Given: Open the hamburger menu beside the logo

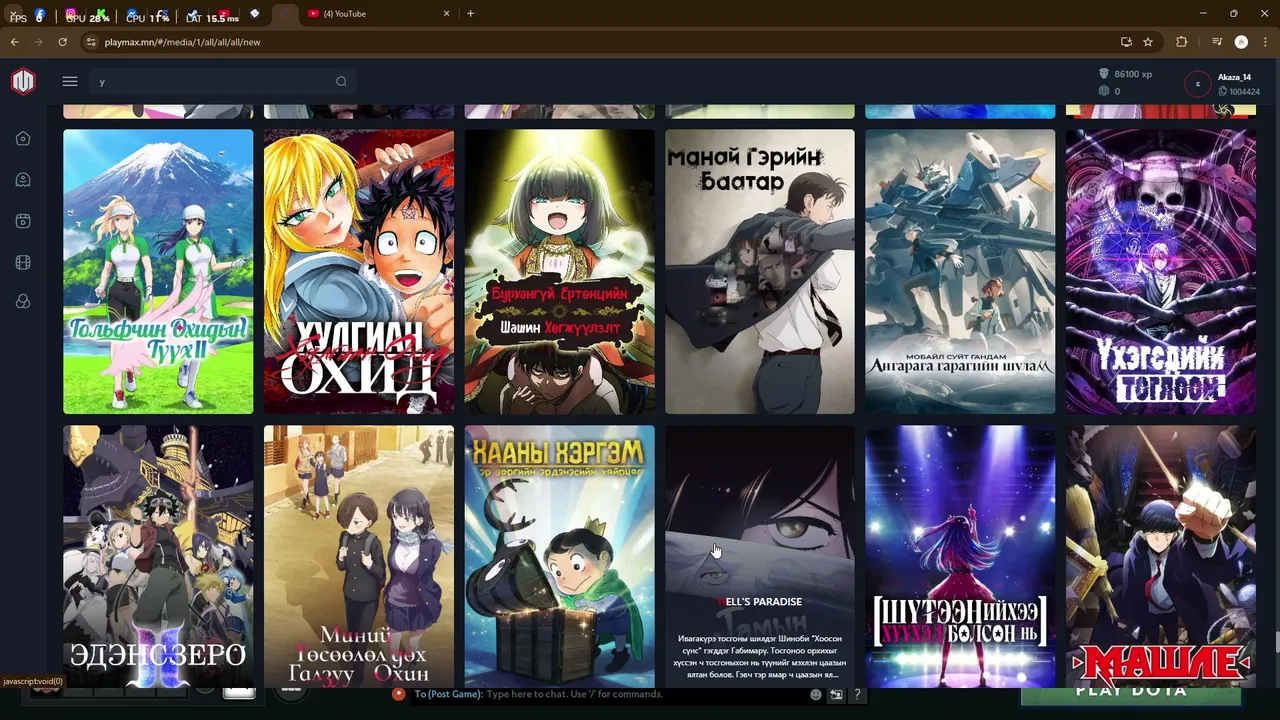Looking at the screenshot, I should pos(70,82).
